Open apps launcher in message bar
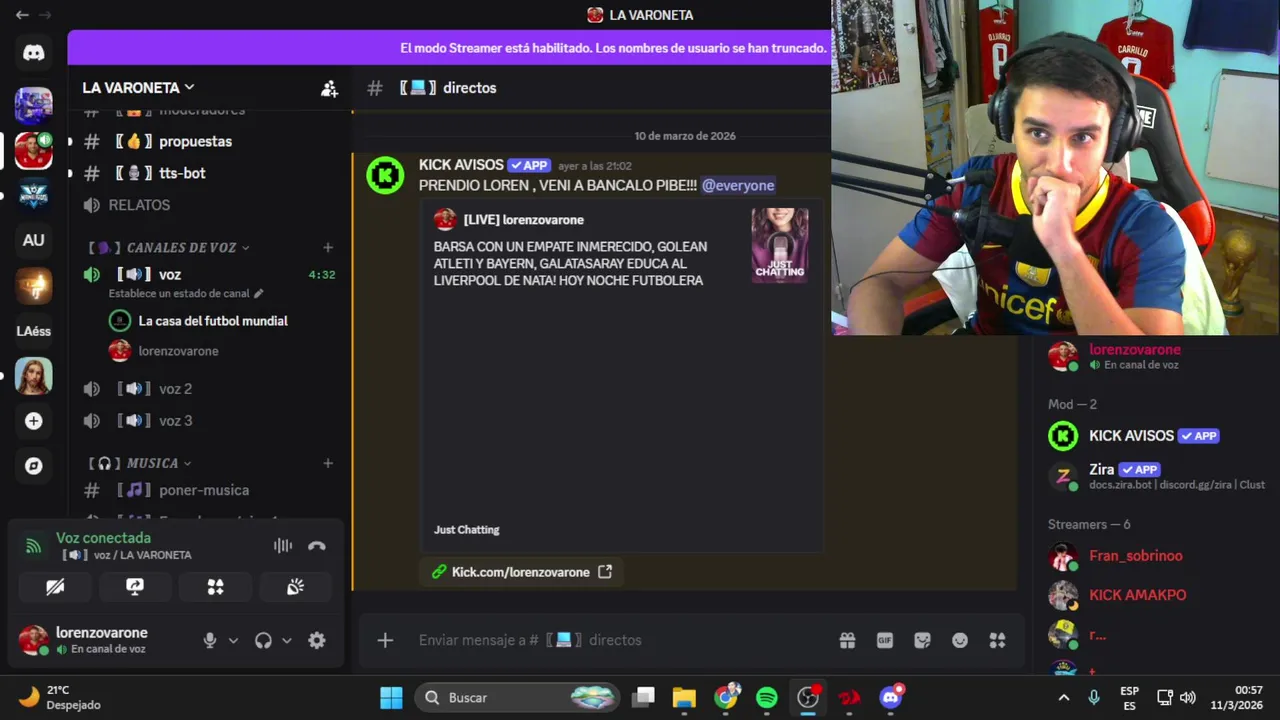Image resolution: width=1280 pixels, height=720 pixels. [997, 640]
